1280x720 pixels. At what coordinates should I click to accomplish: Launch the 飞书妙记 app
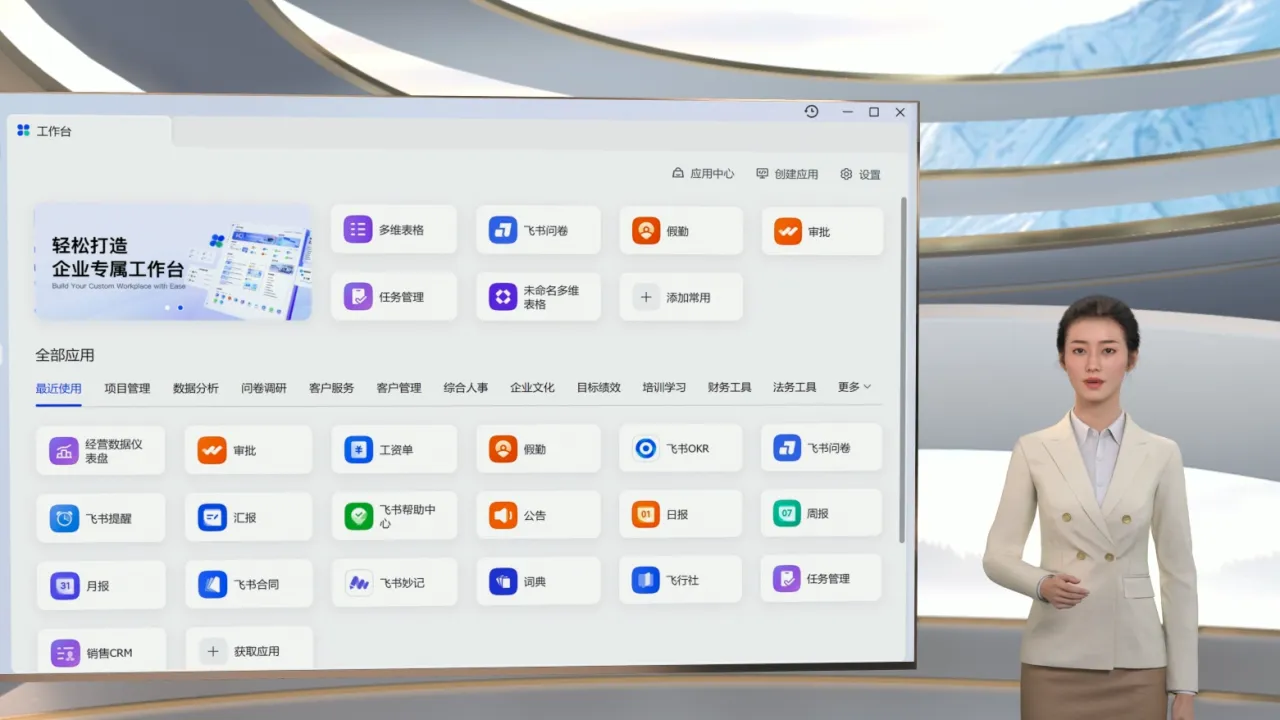coord(358,582)
